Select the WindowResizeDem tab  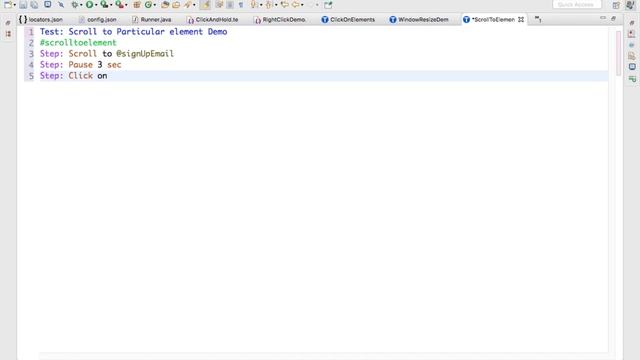[419, 19]
